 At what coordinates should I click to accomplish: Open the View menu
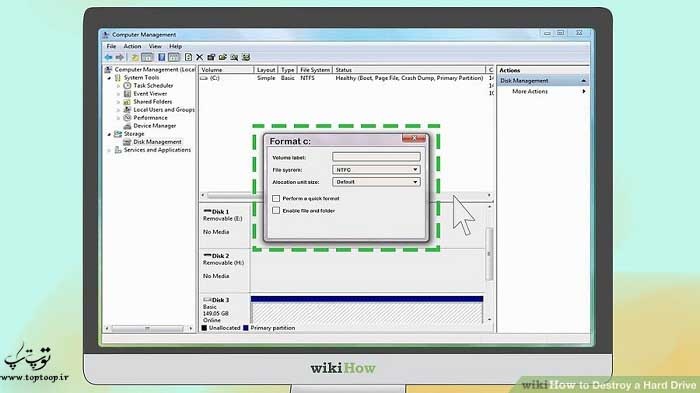pyautogui.click(x=155, y=46)
